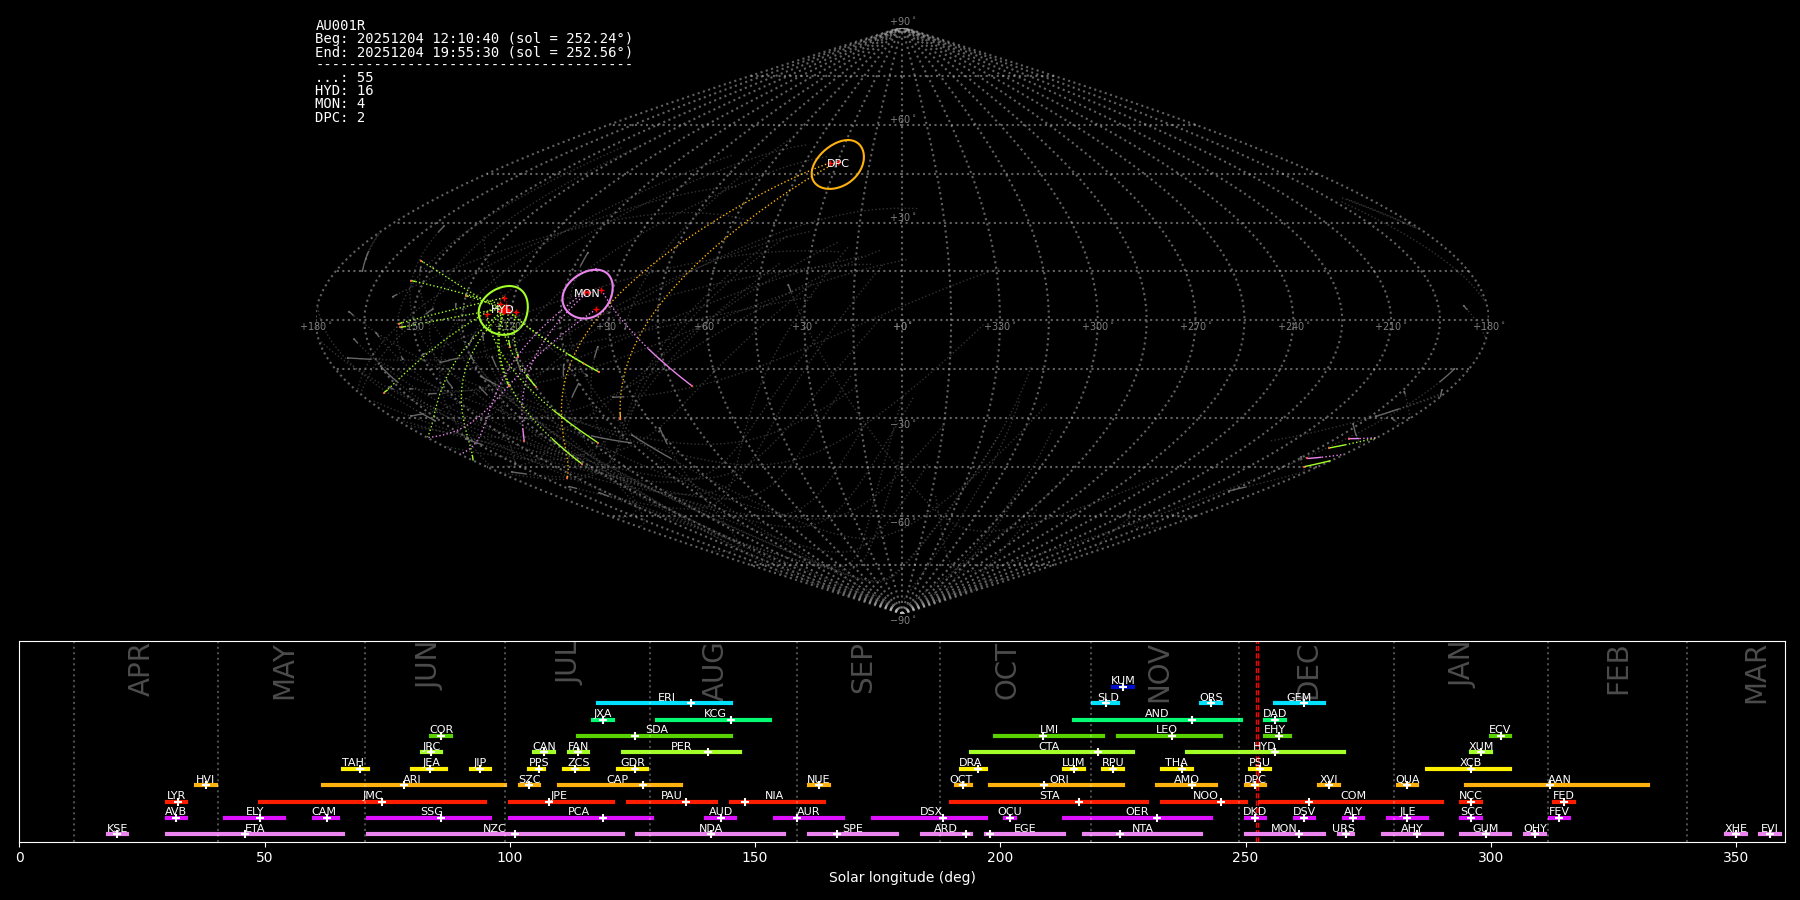1800x900 pixels.
Task: Click the DEC month label in timeline
Action: (1308, 671)
